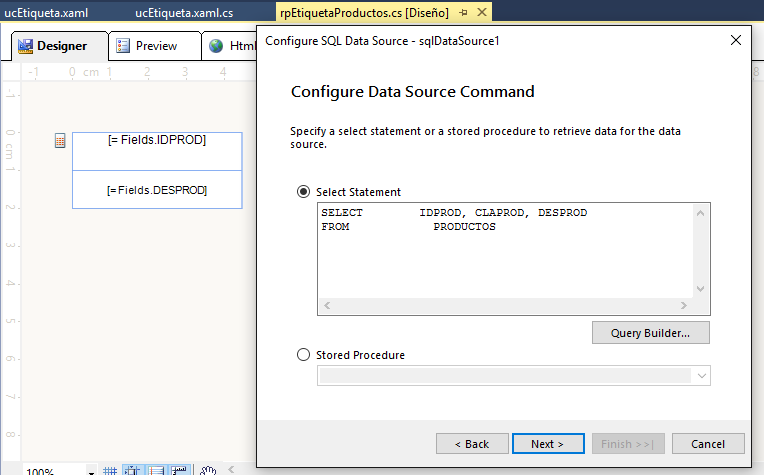Viewport: 764px width, 475px height.
Task: Open the Query Builder
Action: coord(651,332)
